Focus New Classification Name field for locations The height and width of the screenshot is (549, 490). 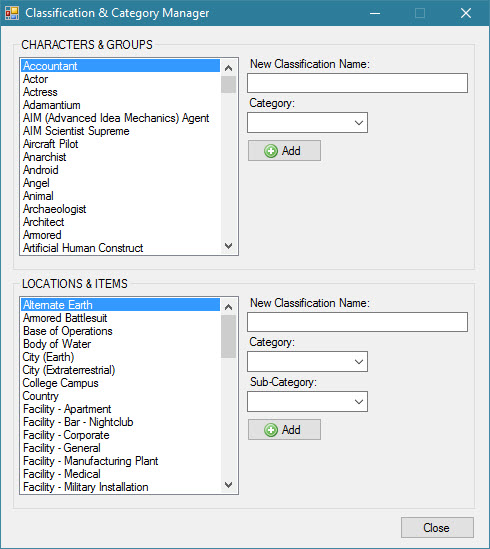pos(357,322)
